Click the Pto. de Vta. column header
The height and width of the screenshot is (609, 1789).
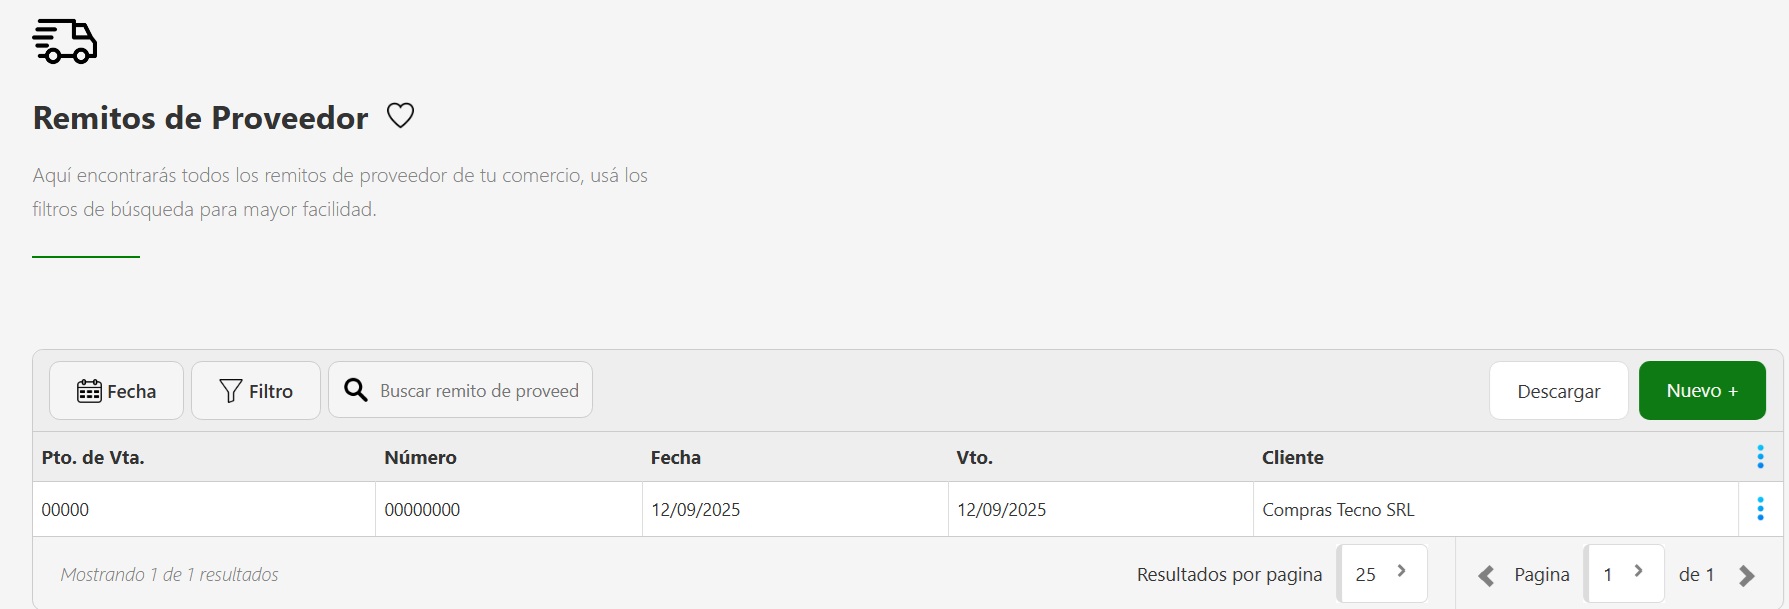tap(93, 457)
